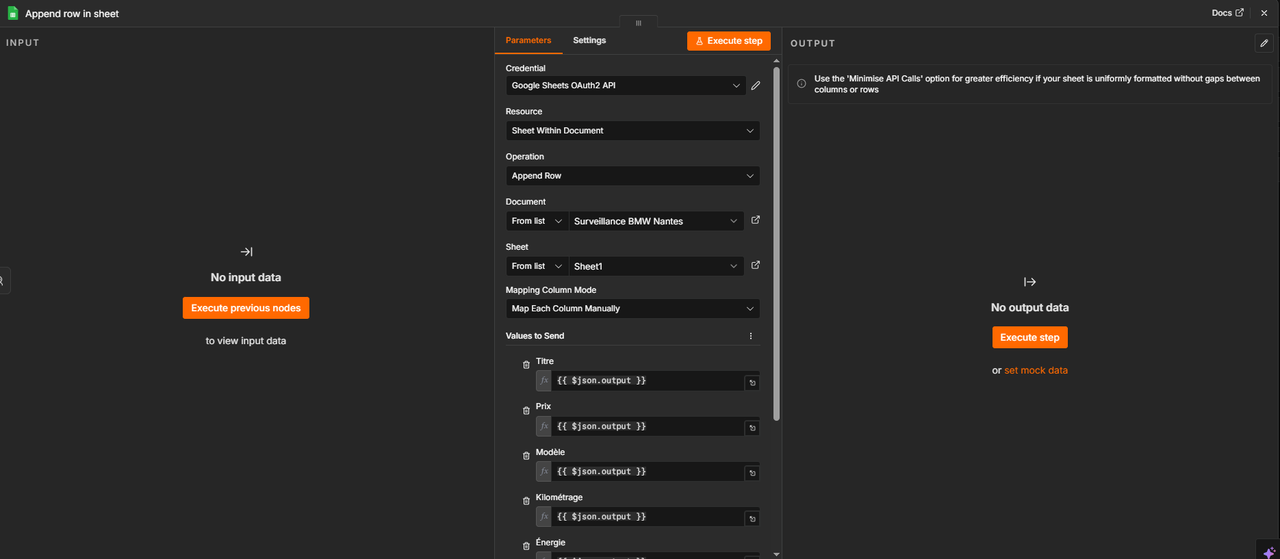Click scrollbar down arrow in parameters panel
The width and height of the screenshot is (1280, 559).
pos(777,553)
